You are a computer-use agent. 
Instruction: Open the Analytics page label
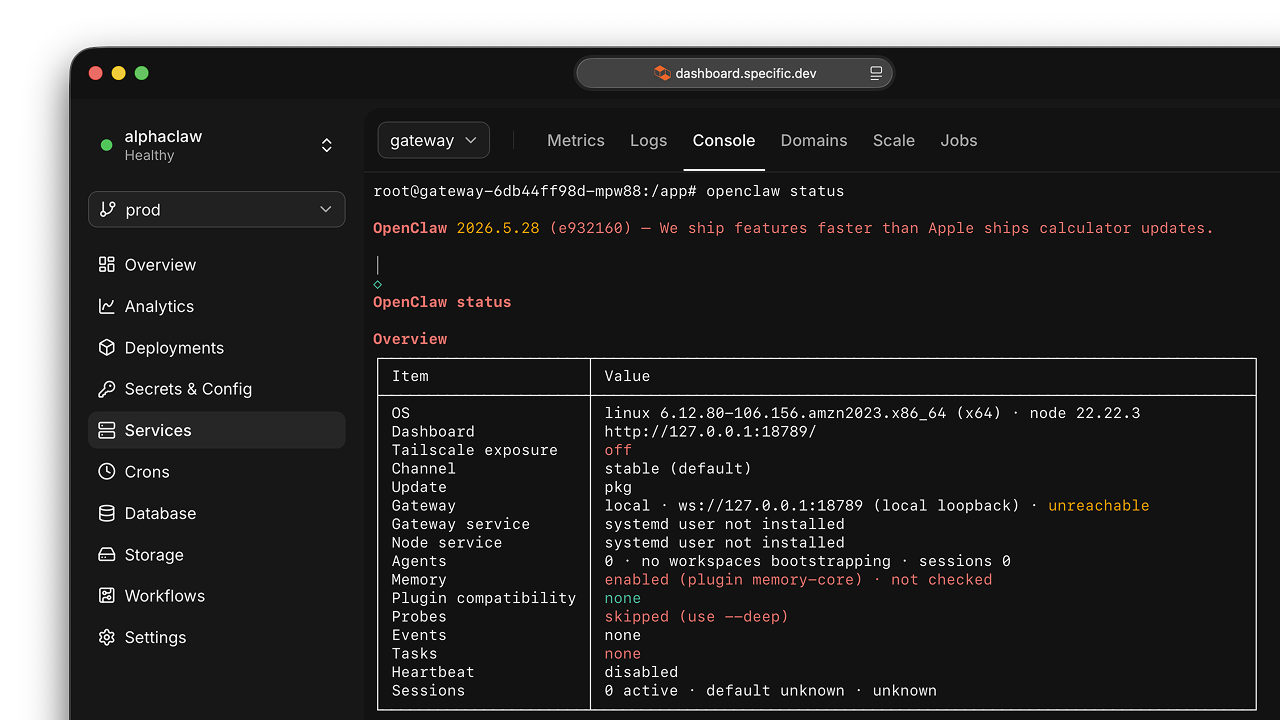[159, 306]
